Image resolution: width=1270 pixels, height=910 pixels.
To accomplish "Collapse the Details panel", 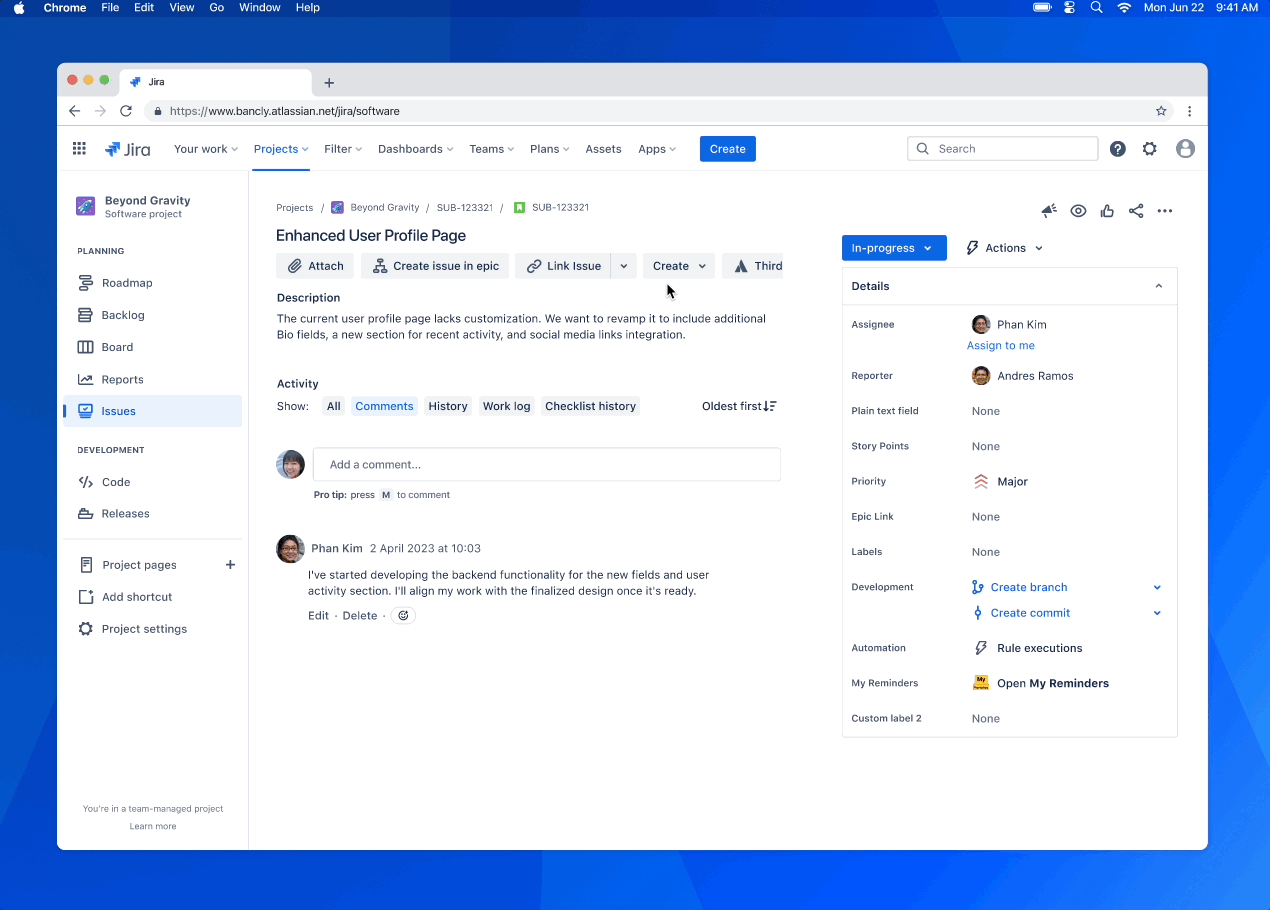I will point(1158,286).
